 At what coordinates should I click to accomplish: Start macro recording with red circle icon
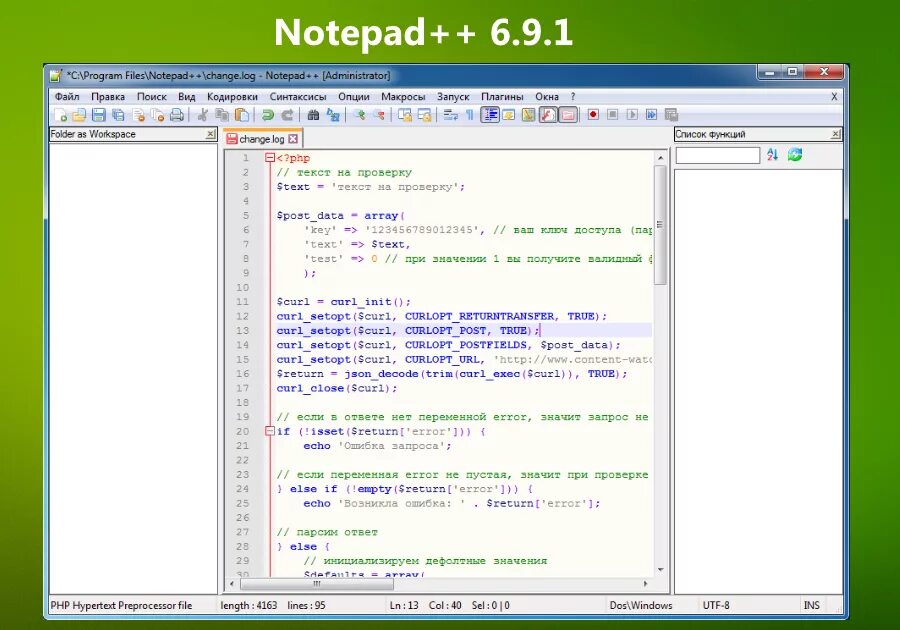(593, 115)
